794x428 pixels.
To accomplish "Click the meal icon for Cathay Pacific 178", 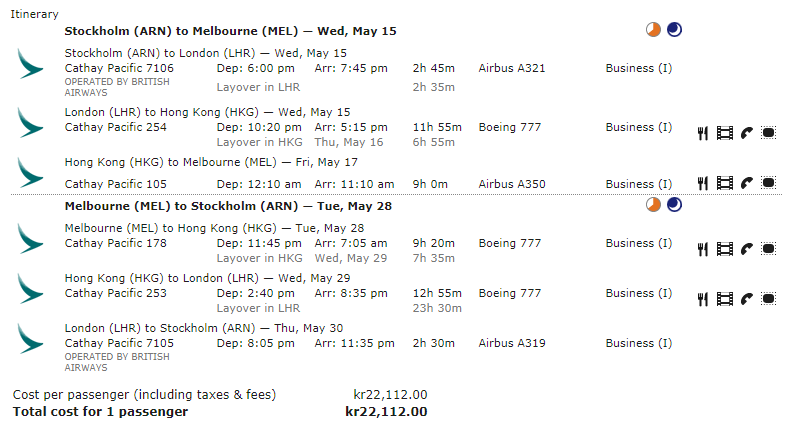I will 703,248.
